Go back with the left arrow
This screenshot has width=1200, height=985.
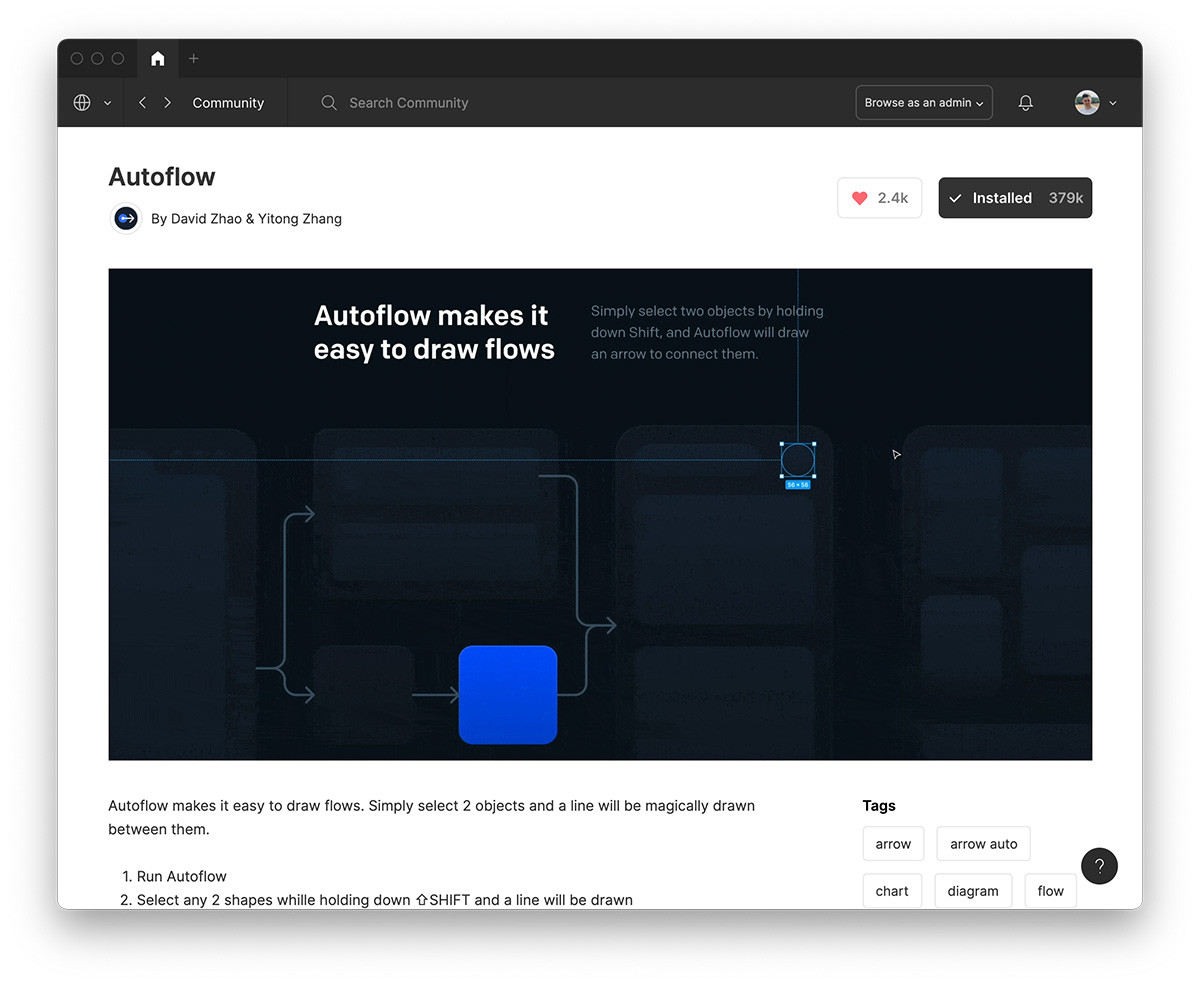[x=143, y=103]
